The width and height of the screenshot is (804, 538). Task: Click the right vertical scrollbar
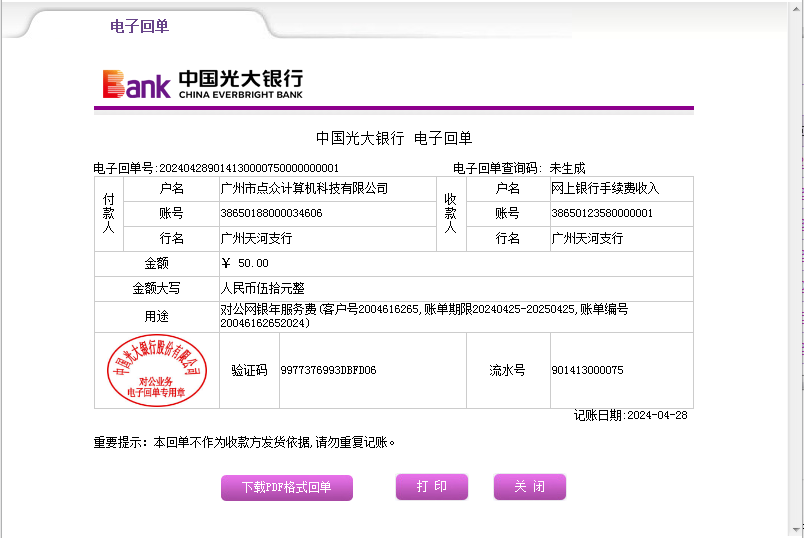pyautogui.click(x=797, y=270)
